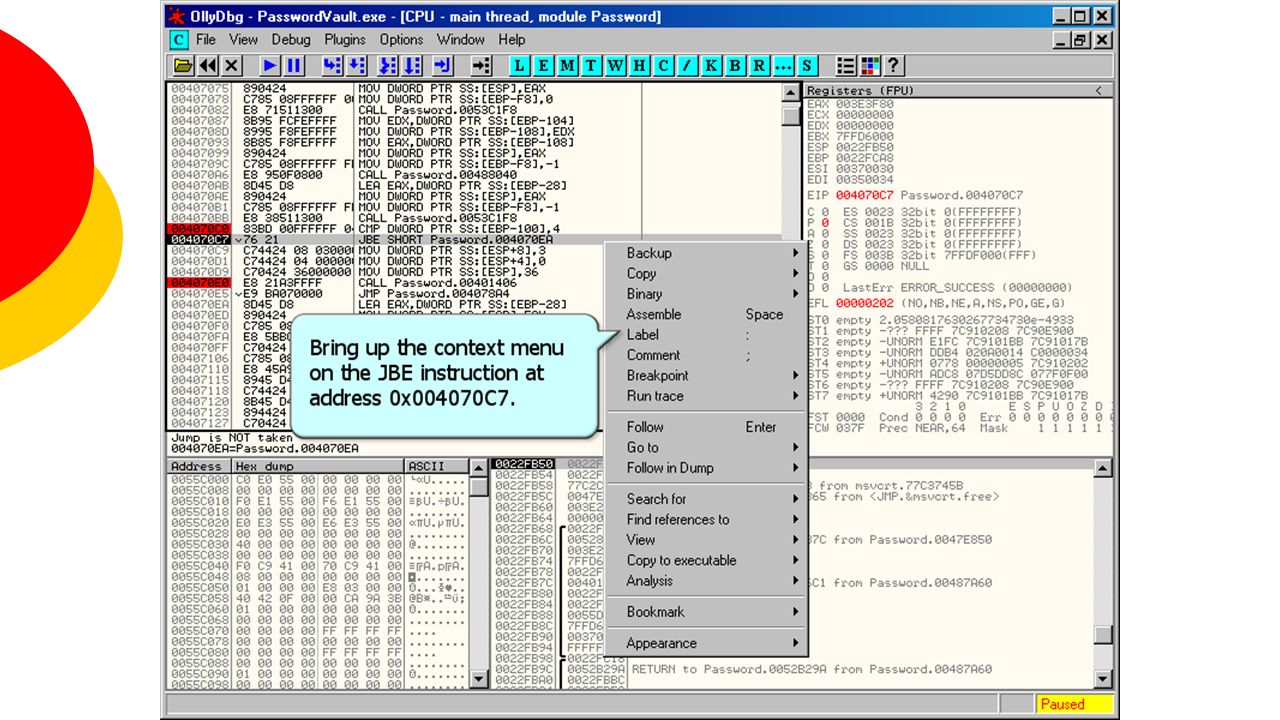The image size is (1280, 720).
Task: Open Log window with L button
Action: click(520, 66)
